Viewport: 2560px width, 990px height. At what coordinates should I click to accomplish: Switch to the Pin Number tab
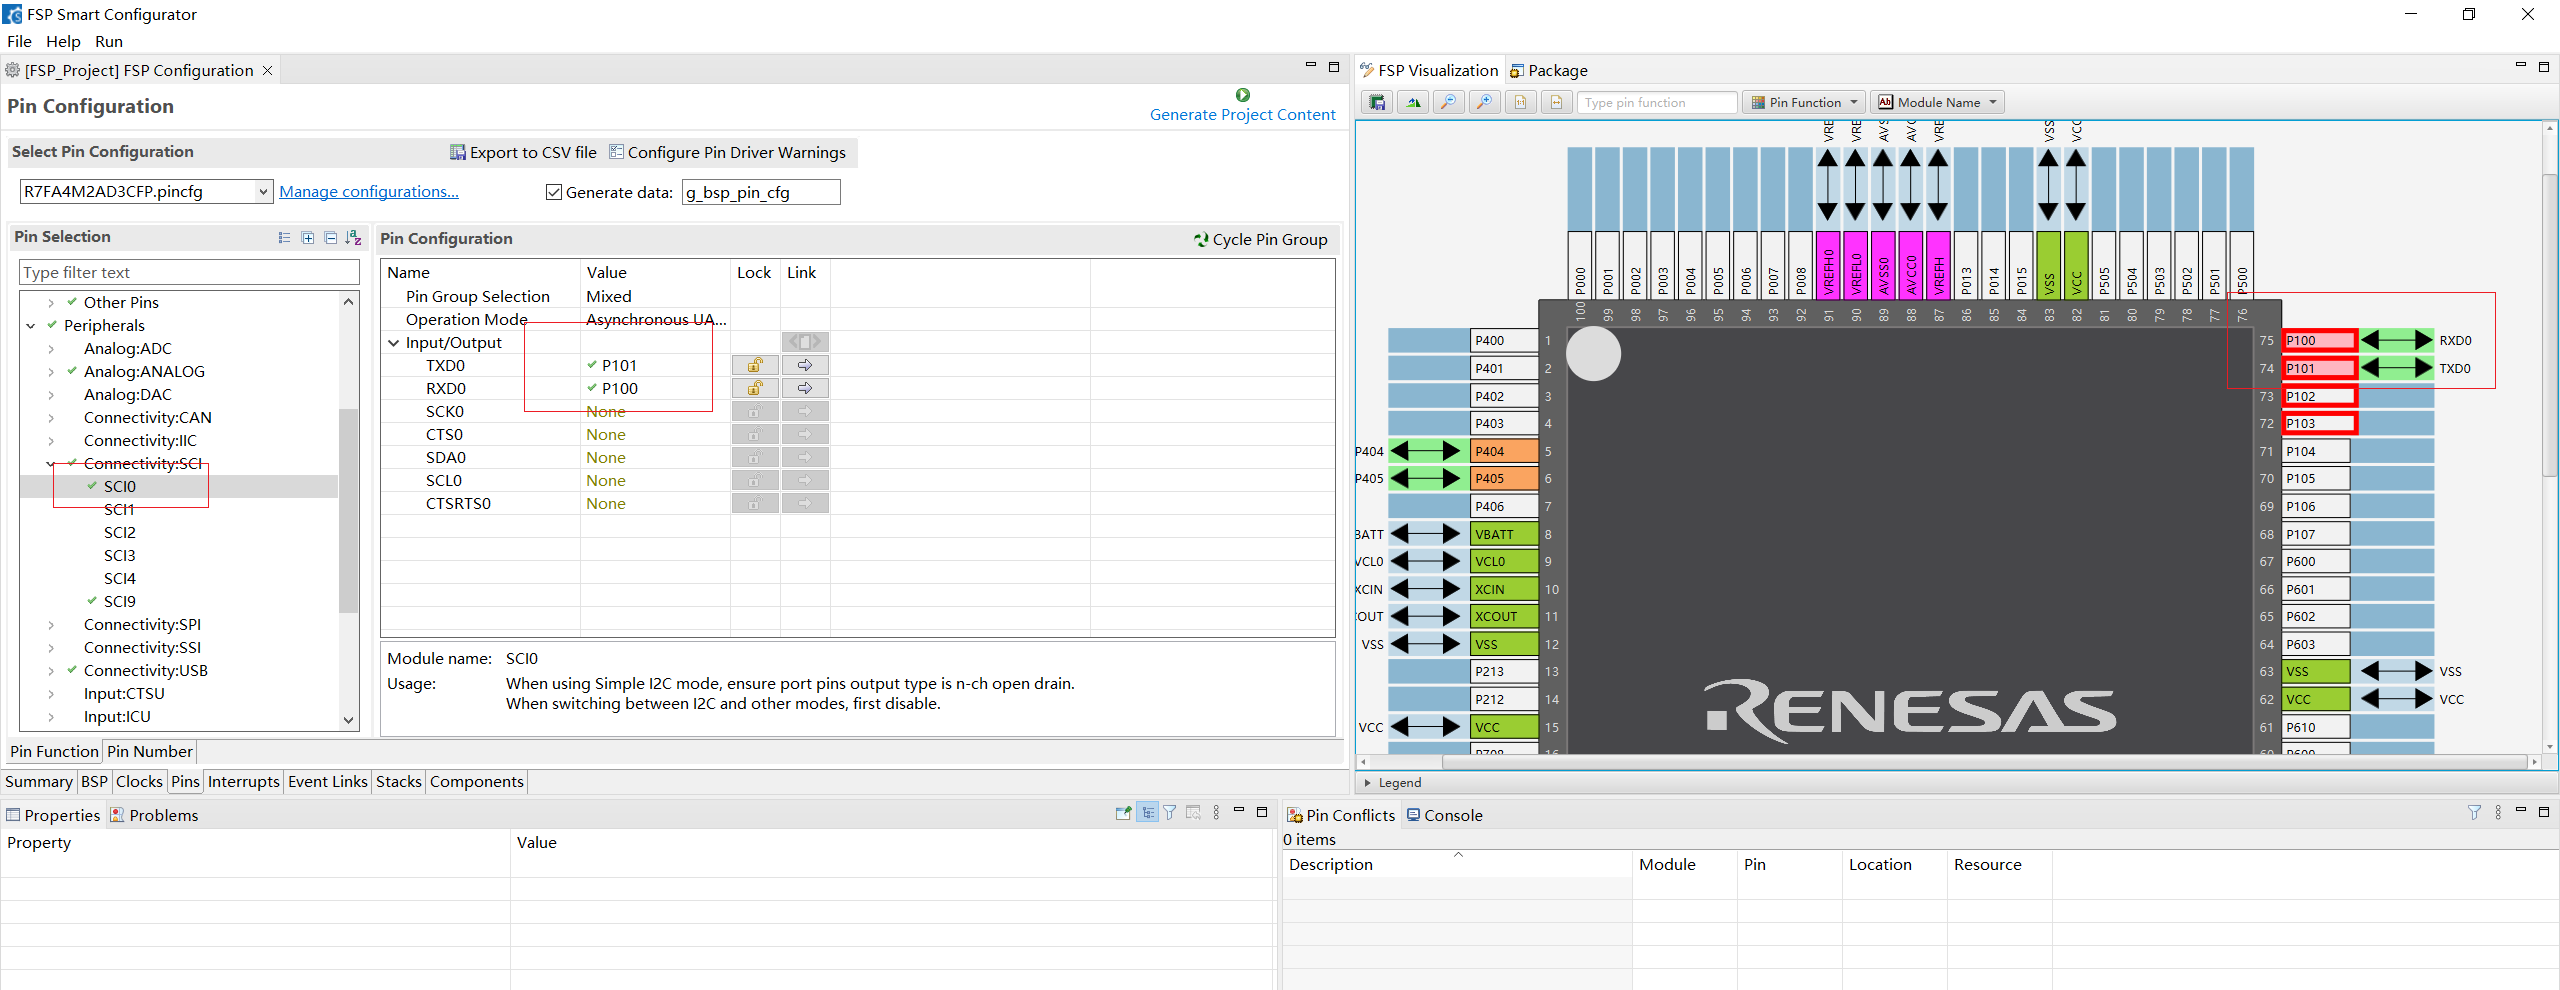click(150, 752)
